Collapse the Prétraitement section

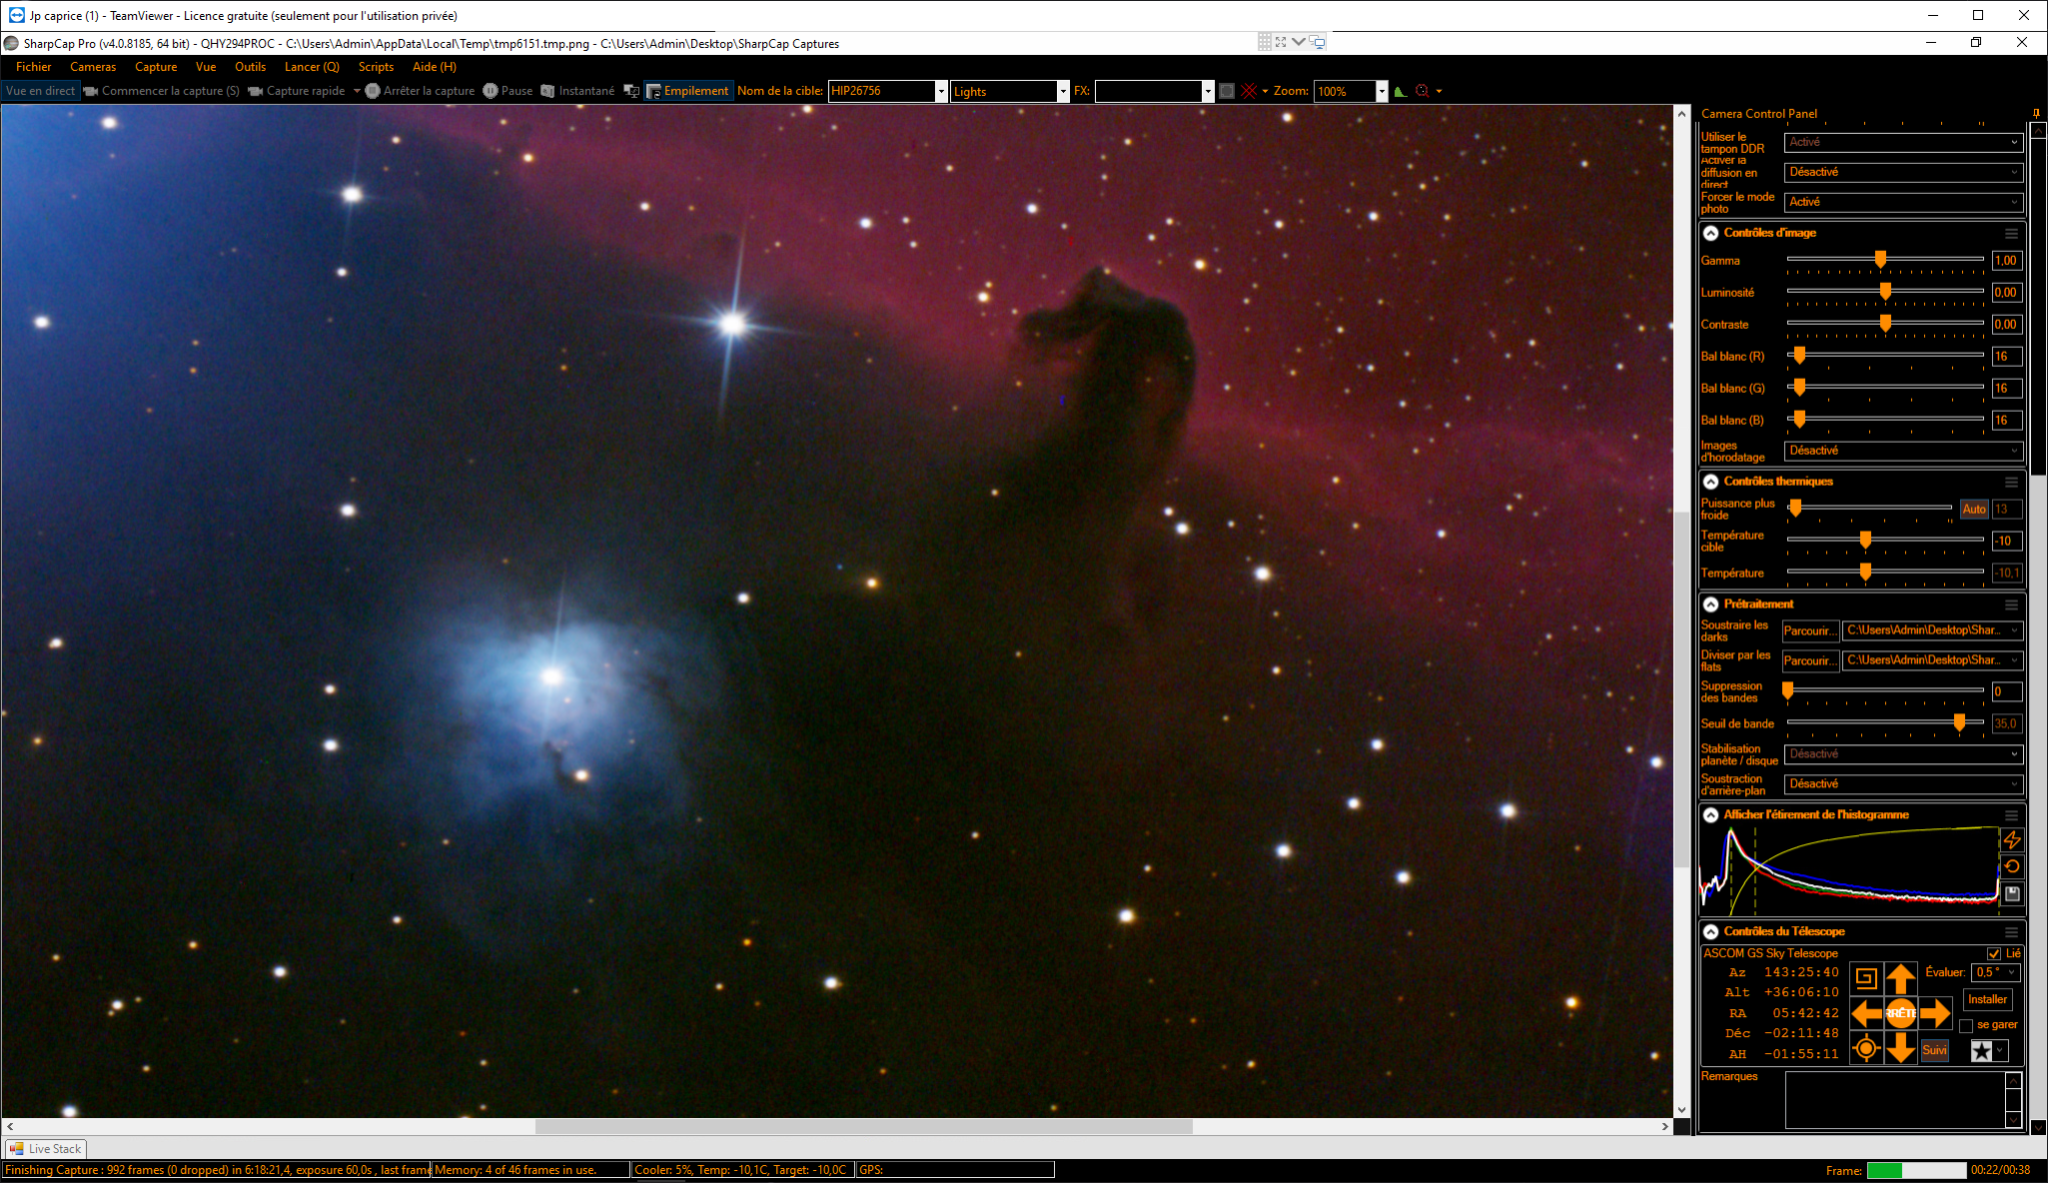coord(1711,605)
